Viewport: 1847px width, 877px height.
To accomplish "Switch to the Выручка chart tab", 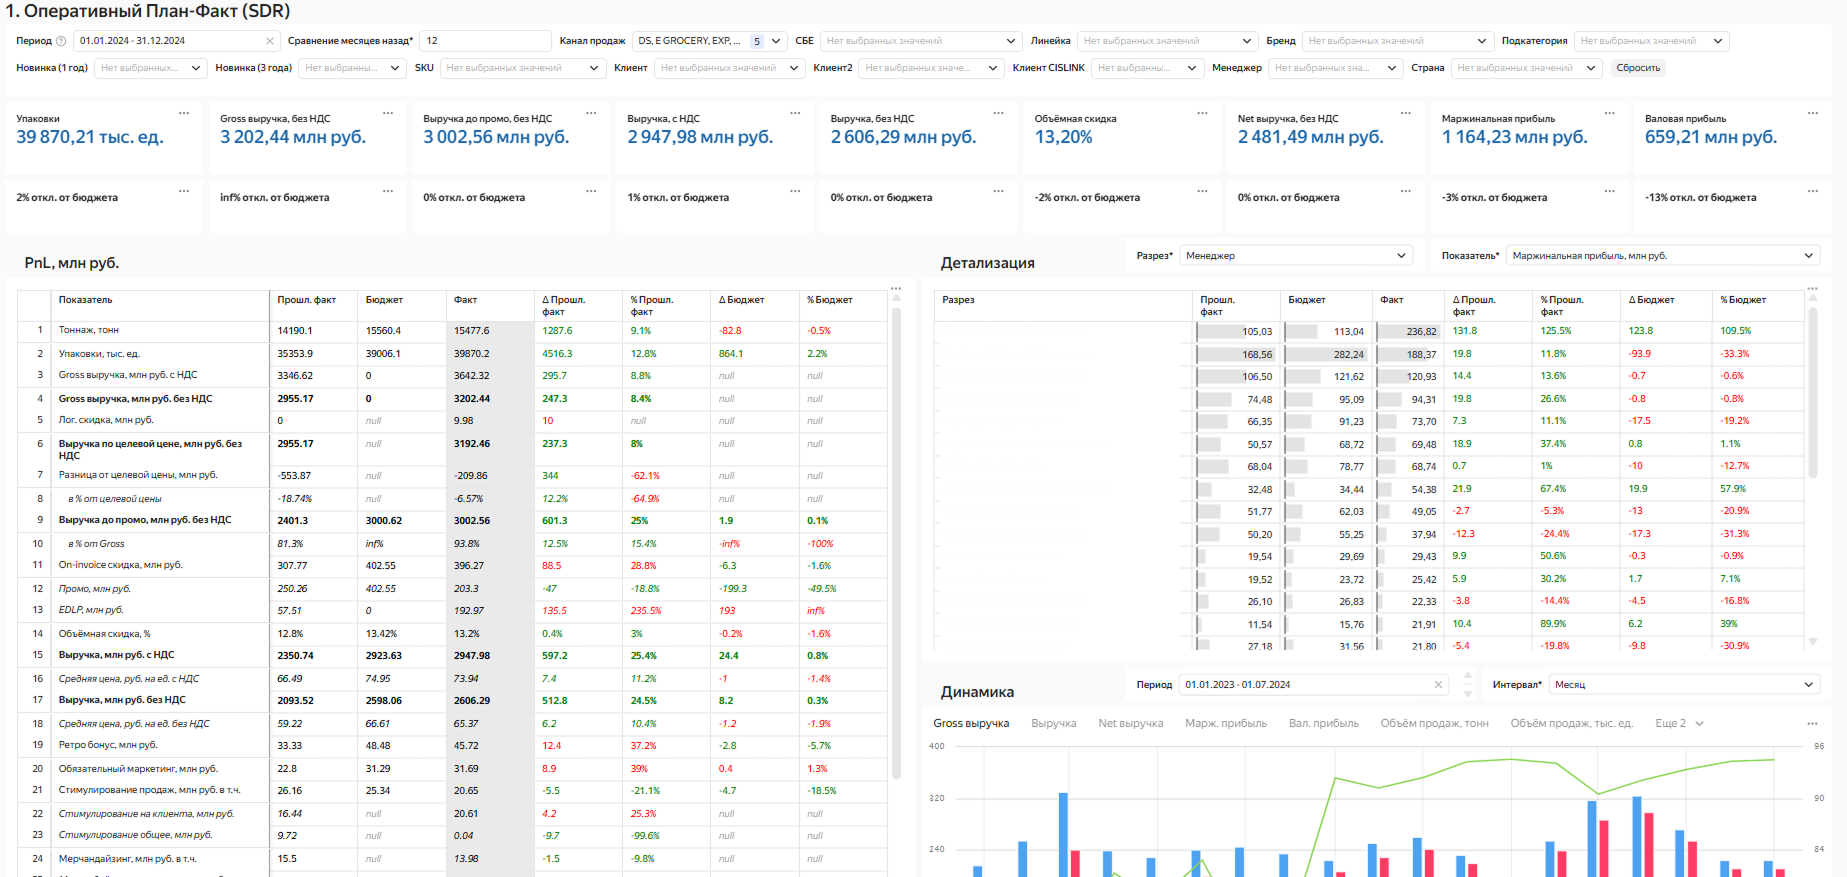I will tap(1054, 723).
